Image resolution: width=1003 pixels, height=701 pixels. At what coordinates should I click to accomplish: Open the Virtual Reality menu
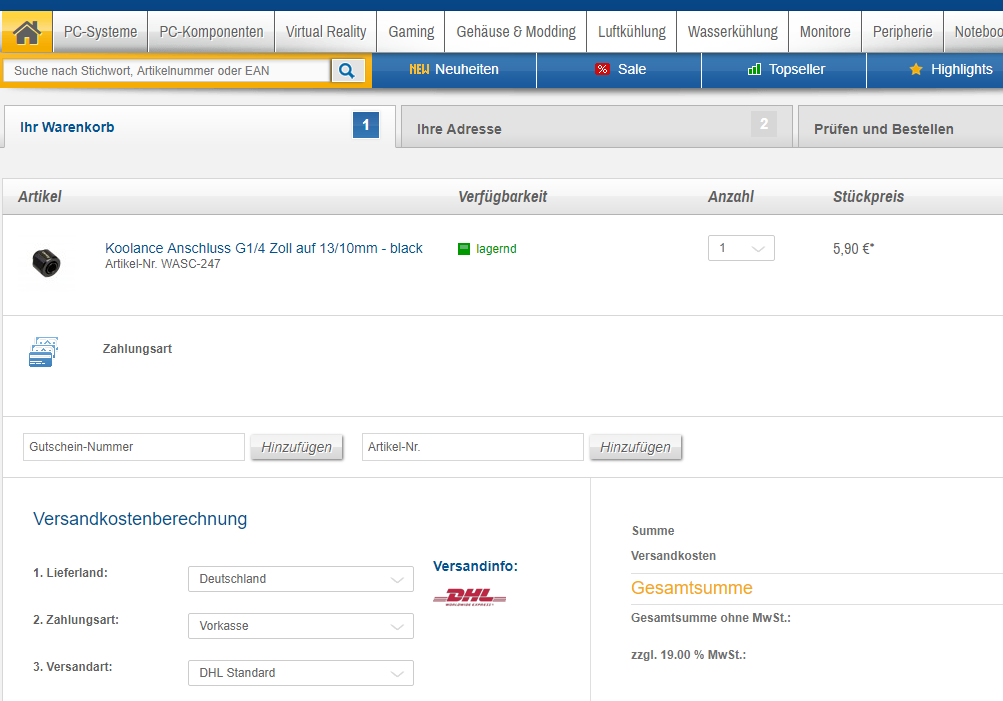(x=326, y=31)
